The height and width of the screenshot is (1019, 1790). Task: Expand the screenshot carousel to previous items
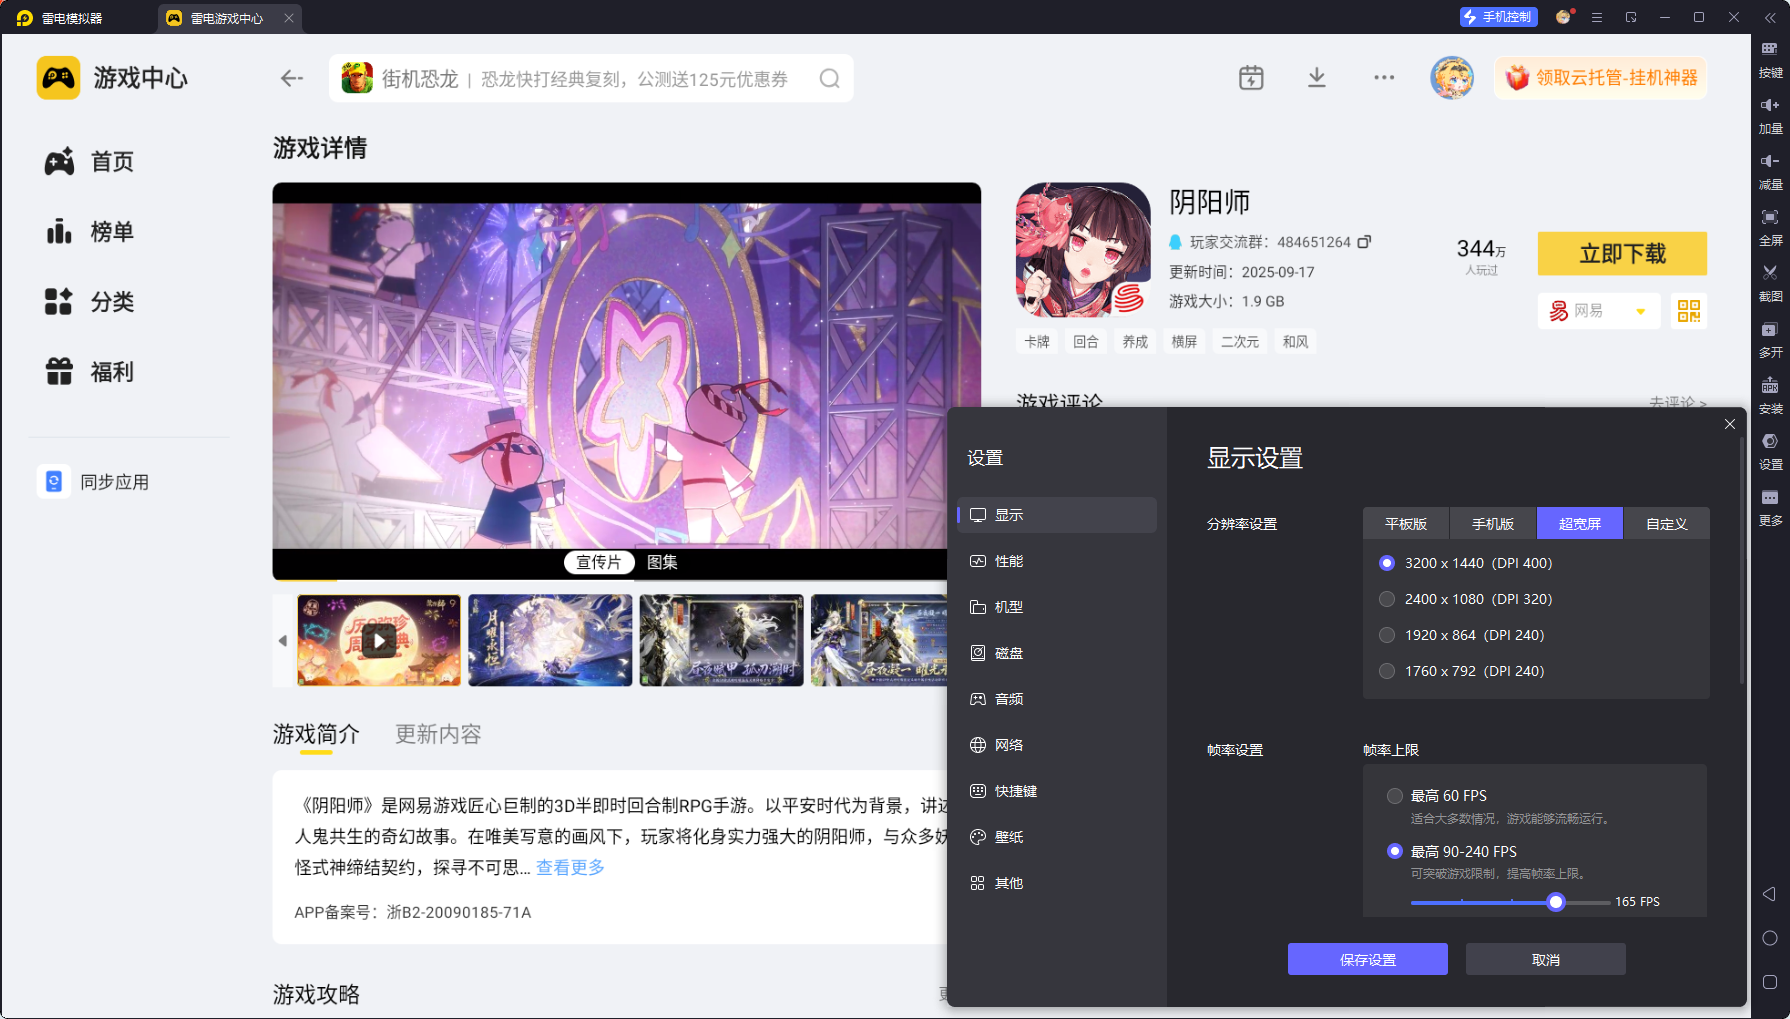click(283, 641)
